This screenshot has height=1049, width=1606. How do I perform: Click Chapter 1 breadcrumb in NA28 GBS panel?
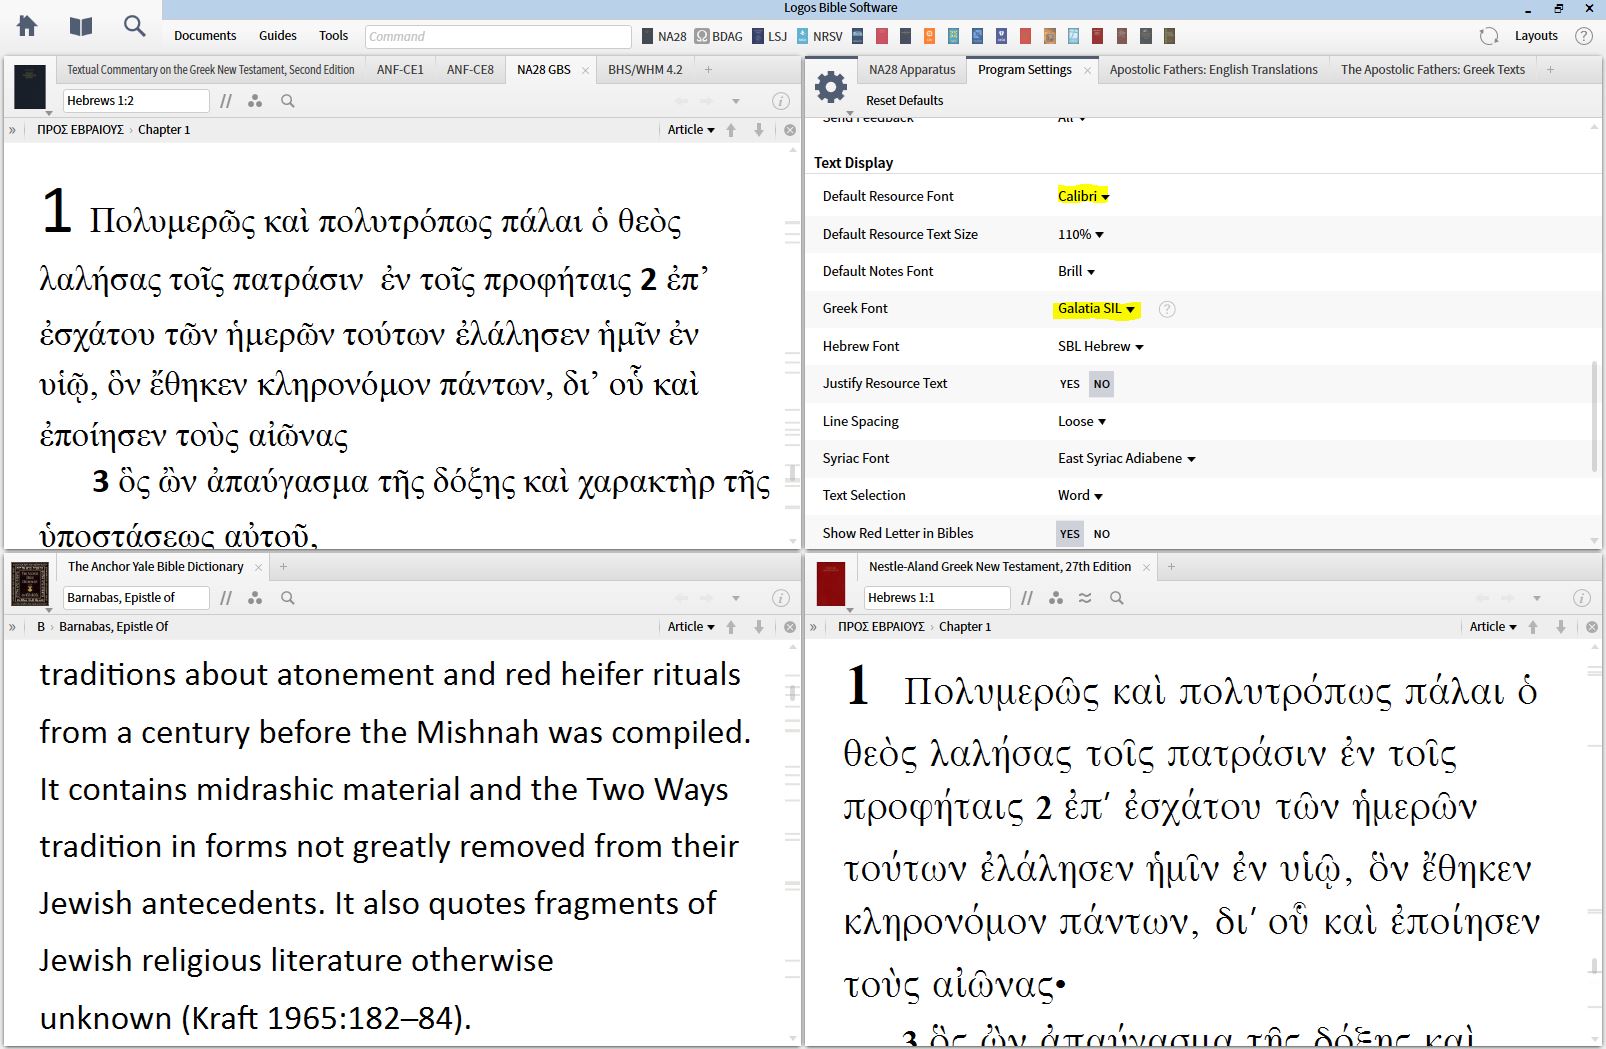point(164,130)
